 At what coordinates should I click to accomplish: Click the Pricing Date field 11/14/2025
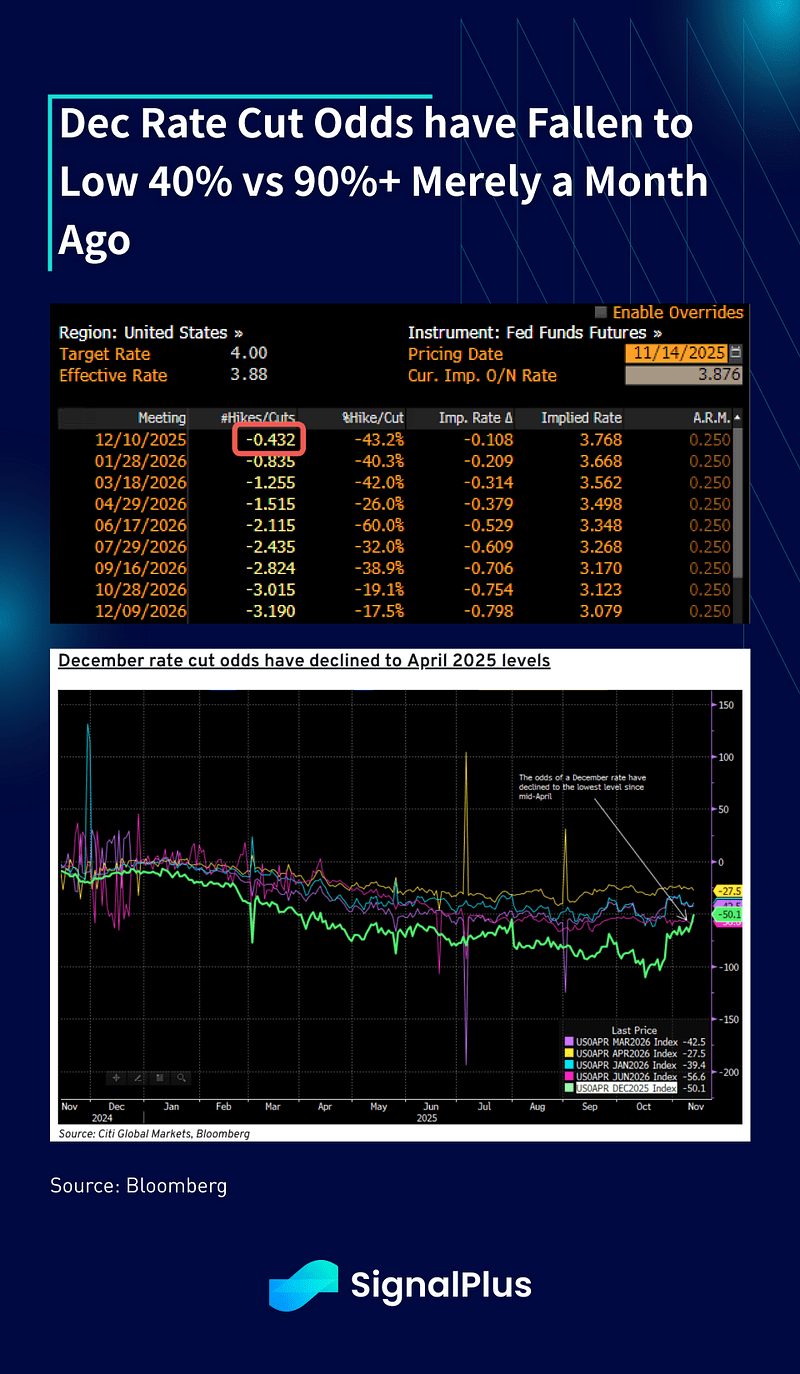tap(677, 353)
